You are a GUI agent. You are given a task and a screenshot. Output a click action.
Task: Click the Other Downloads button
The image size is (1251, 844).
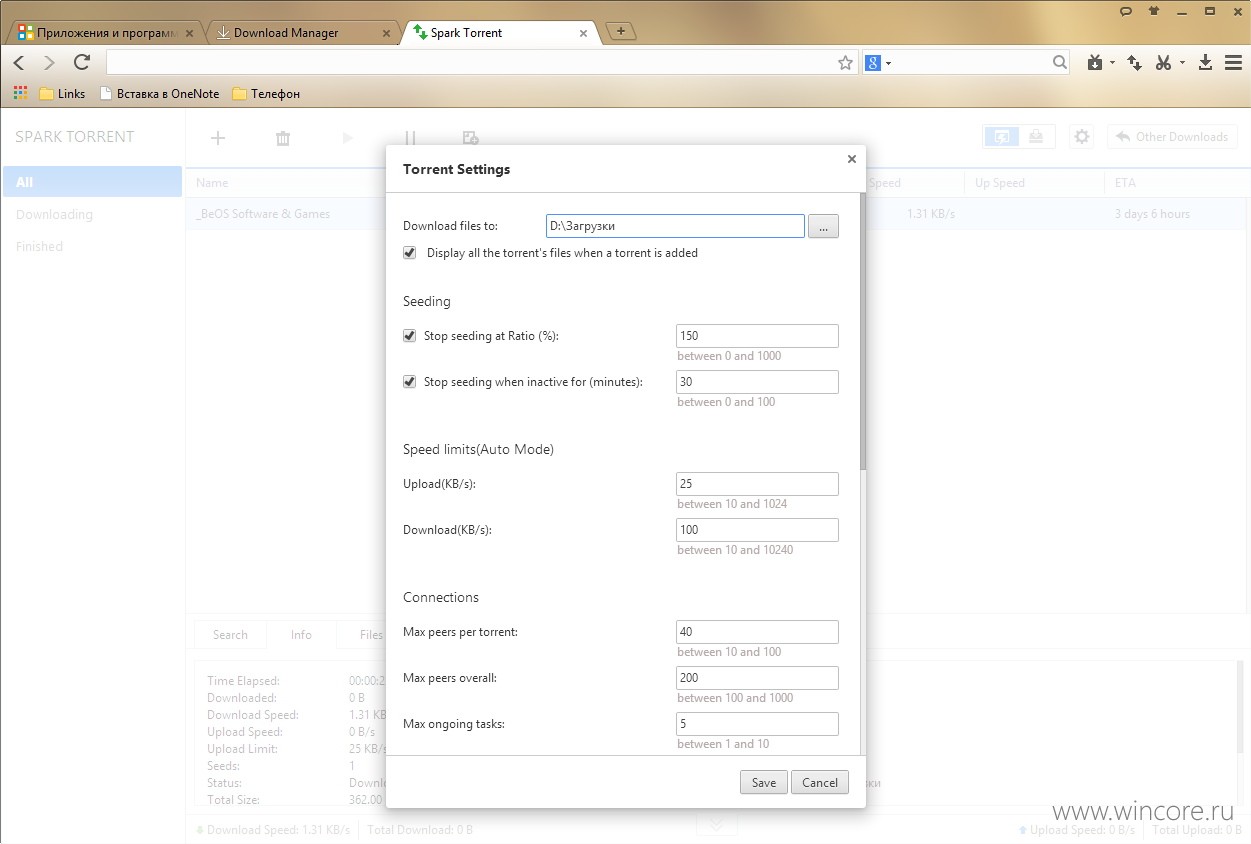1172,137
